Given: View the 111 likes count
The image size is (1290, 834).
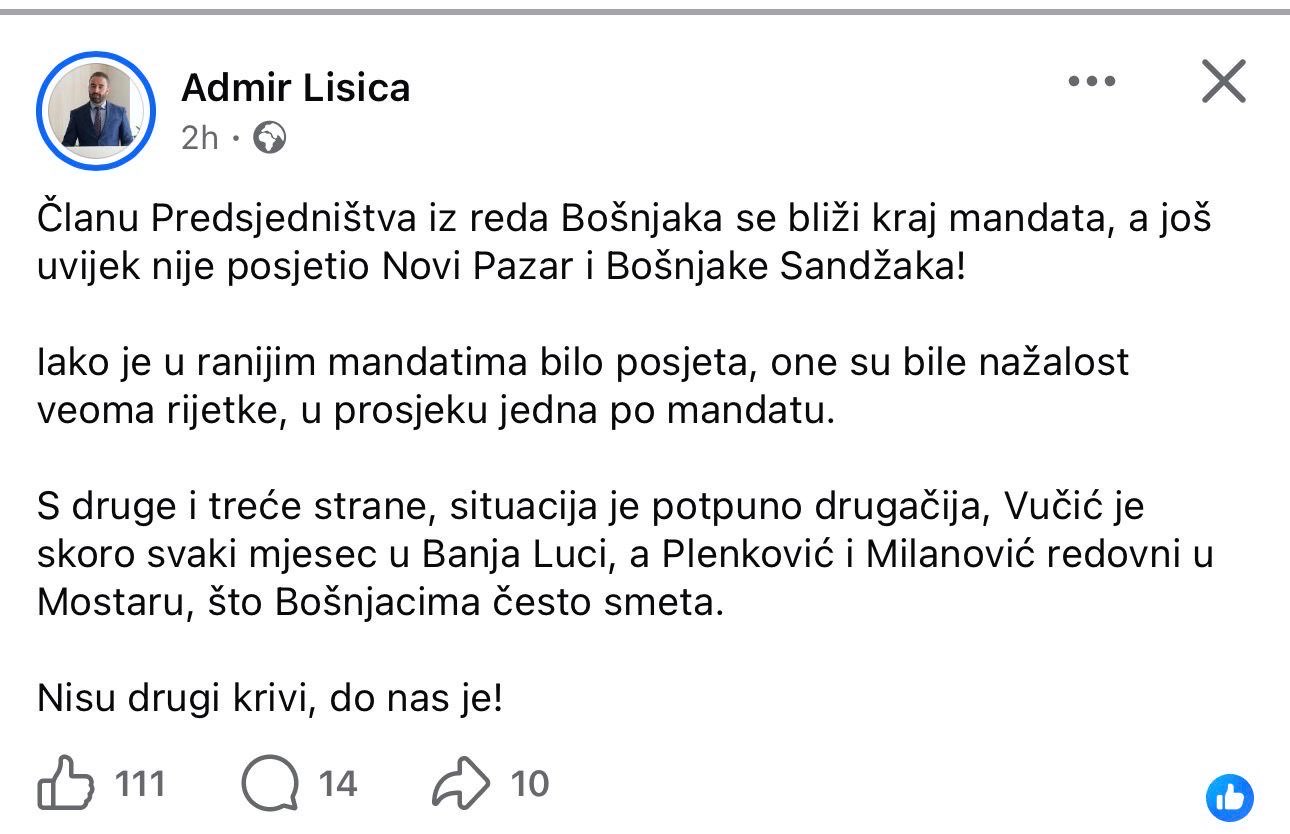Looking at the screenshot, I should (140, 783).
